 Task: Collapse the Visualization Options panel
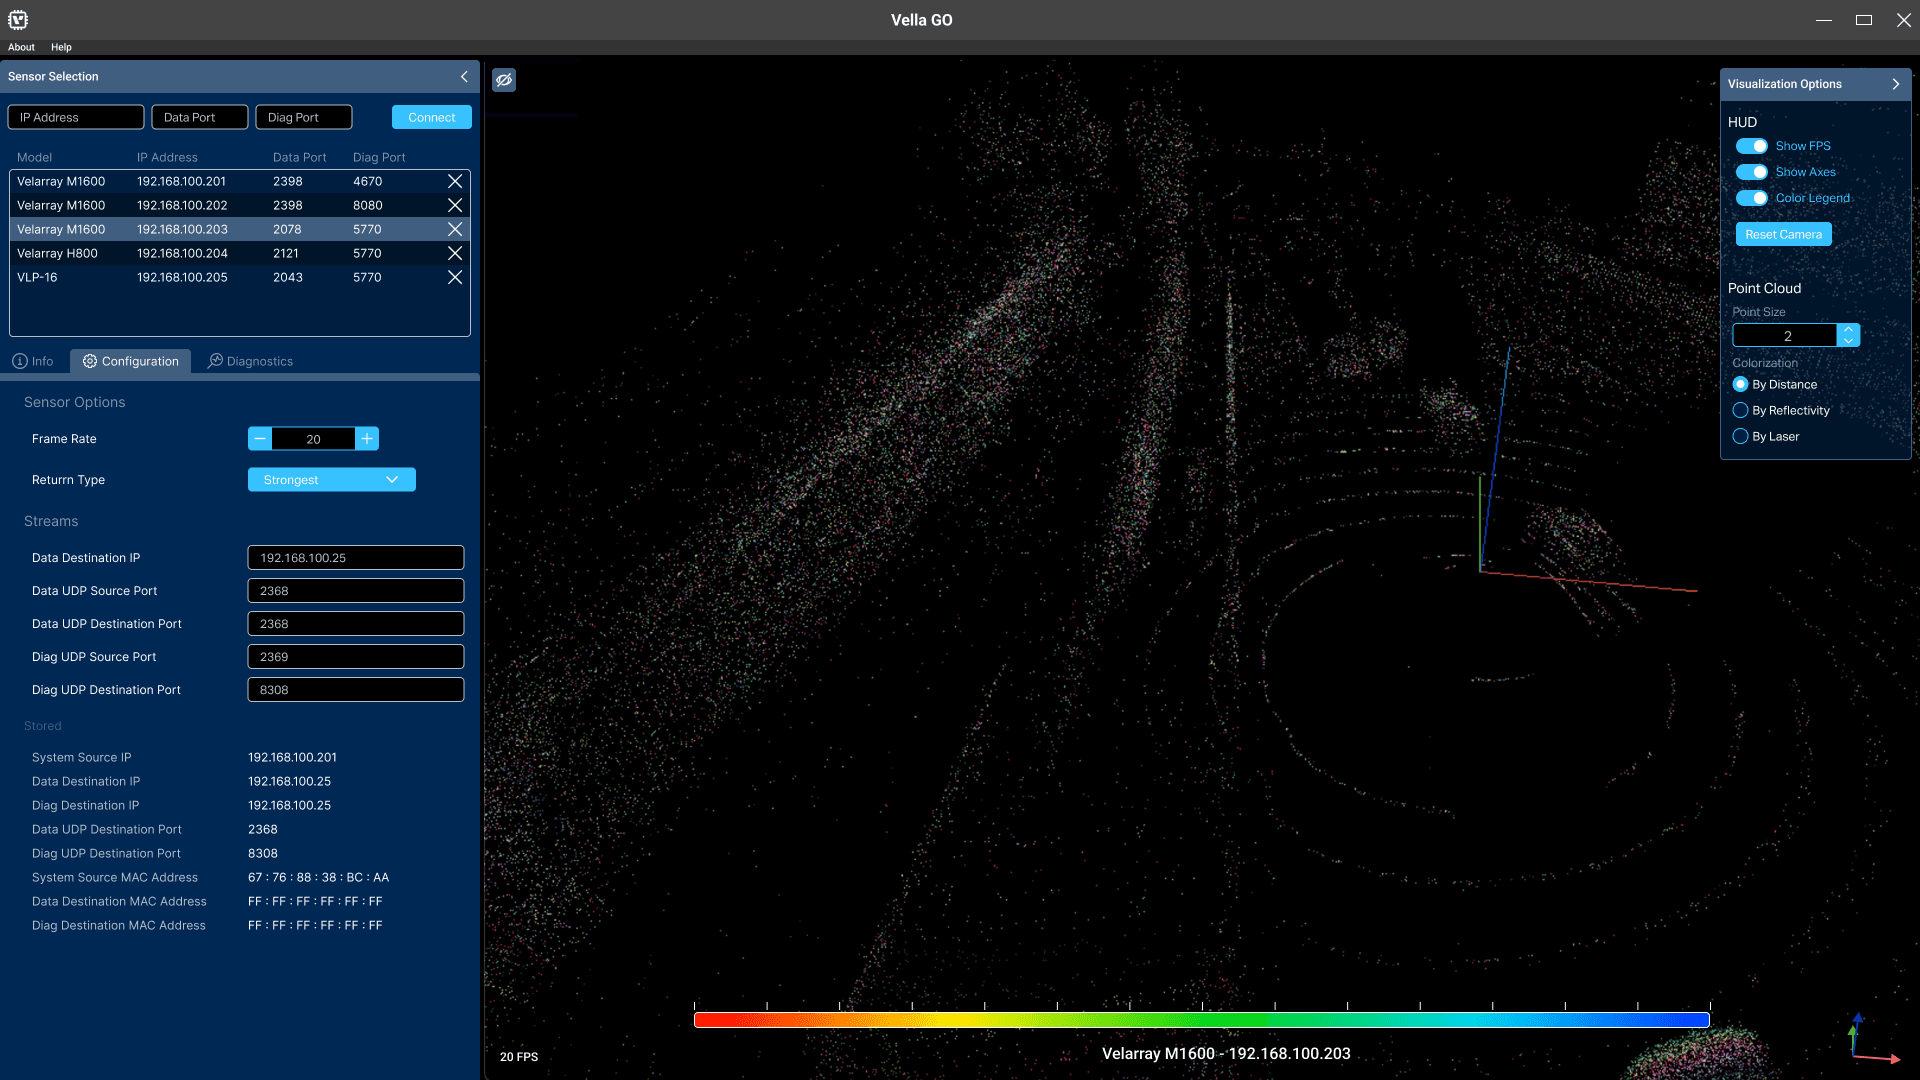tap(1895, 84)
